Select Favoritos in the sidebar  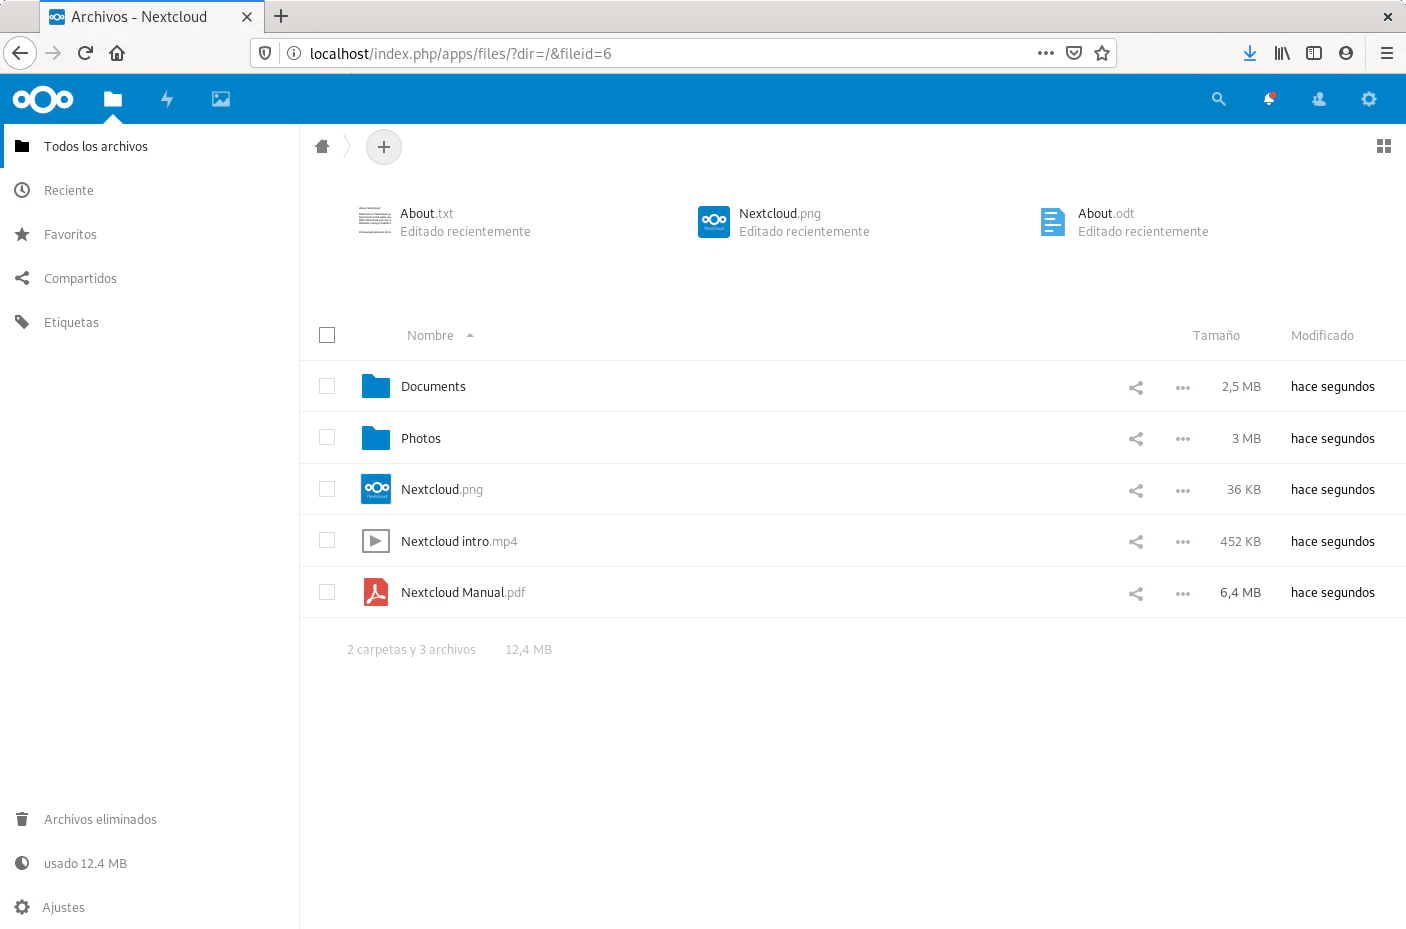click(x=70, y=234)
